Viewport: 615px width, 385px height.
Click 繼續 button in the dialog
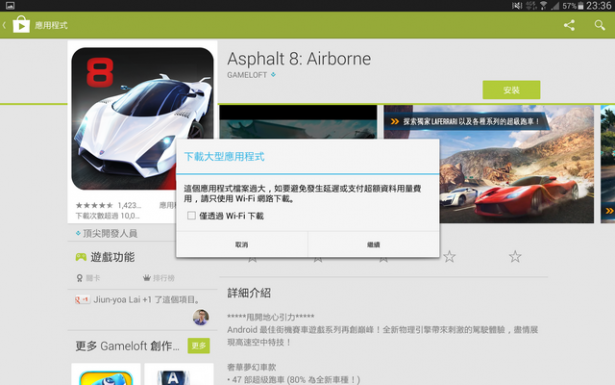[374, 245]
